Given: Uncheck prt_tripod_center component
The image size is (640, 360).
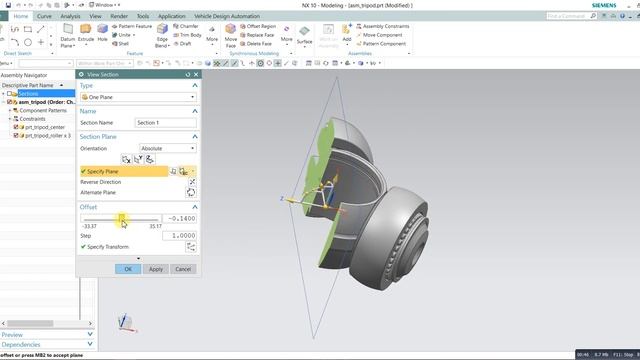Looking at the screenshot, I should pos(16,127).
